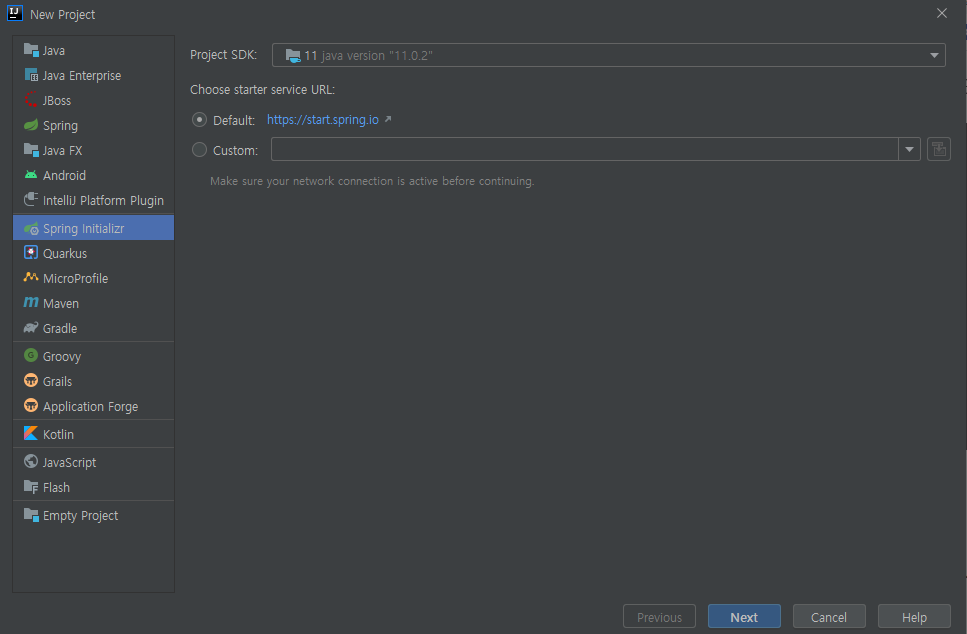Screen dimensions: 967x634
Task: Select the Grails list entry
Action: 94,381
